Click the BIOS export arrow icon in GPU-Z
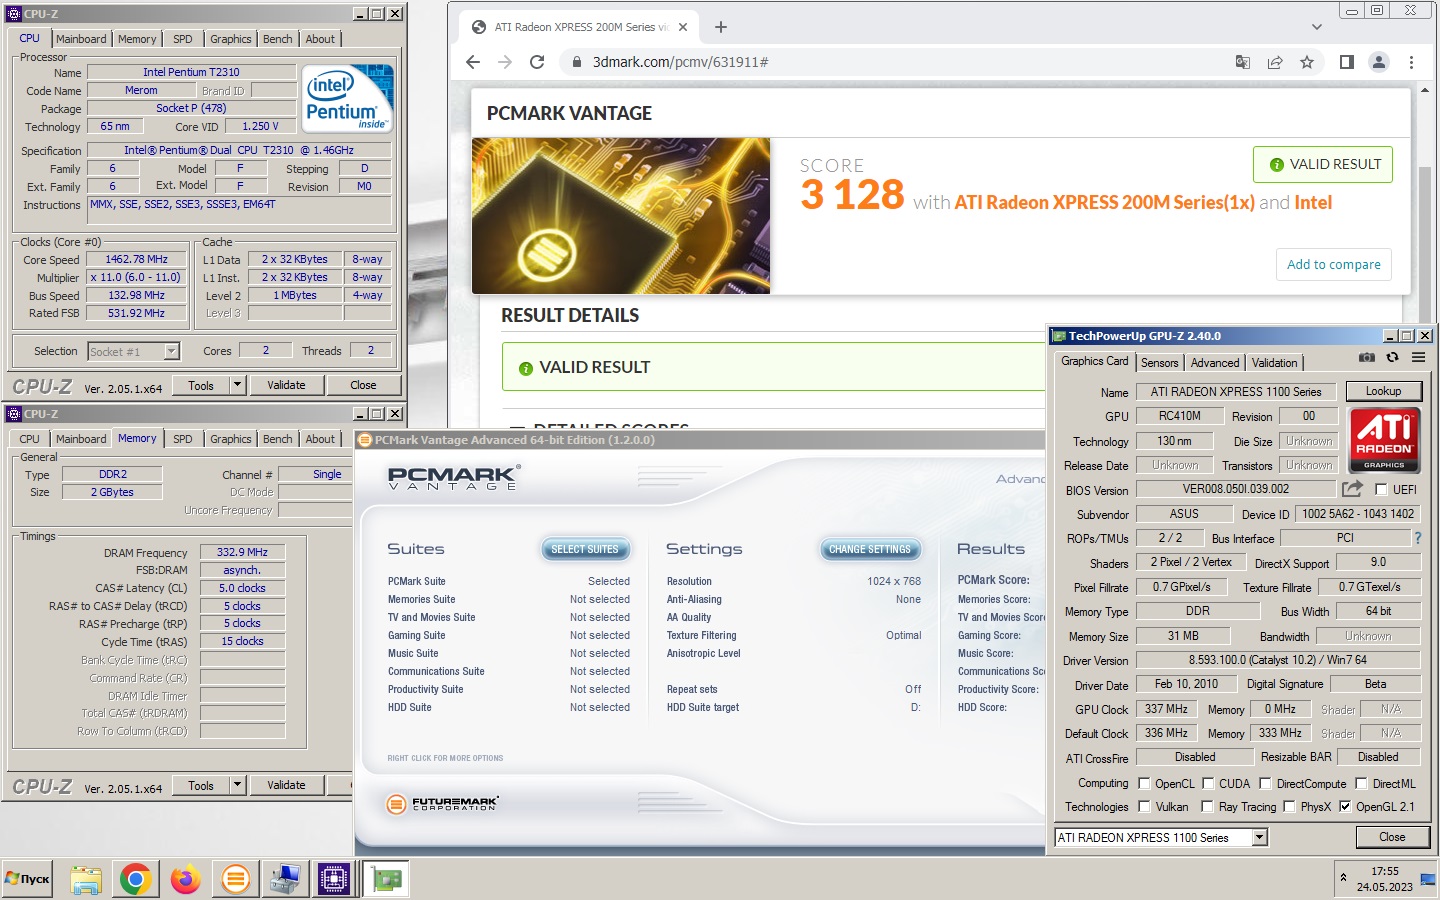This screenshot has width=1440, height=900. [x=1352, y=489]
